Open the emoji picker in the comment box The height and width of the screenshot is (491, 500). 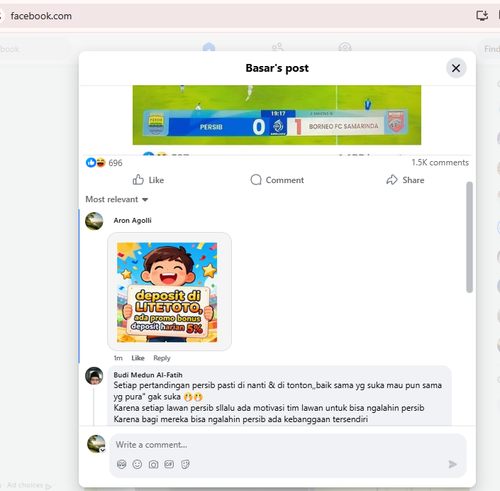(137, 464)
